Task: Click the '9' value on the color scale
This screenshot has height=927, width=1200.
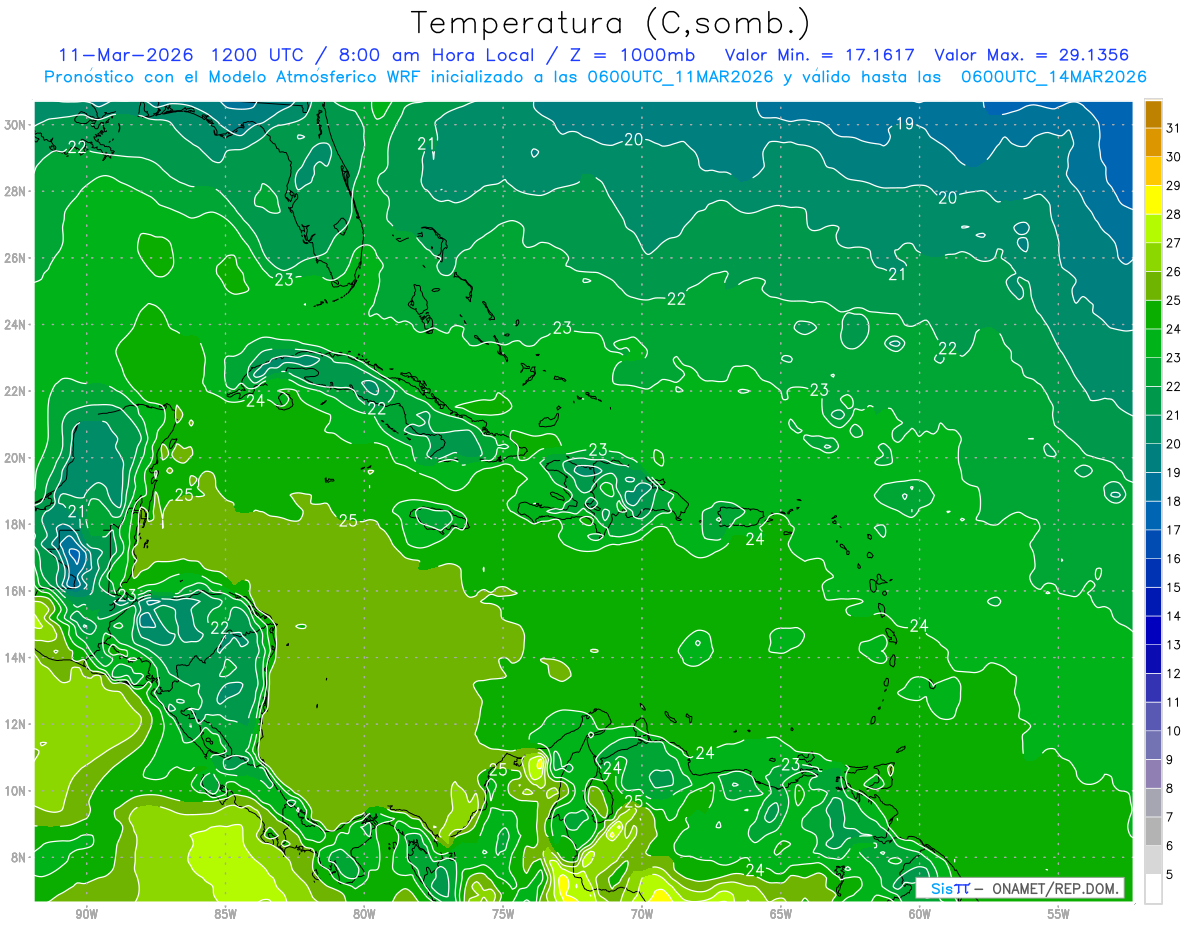Action: (x=1170, y=760)
